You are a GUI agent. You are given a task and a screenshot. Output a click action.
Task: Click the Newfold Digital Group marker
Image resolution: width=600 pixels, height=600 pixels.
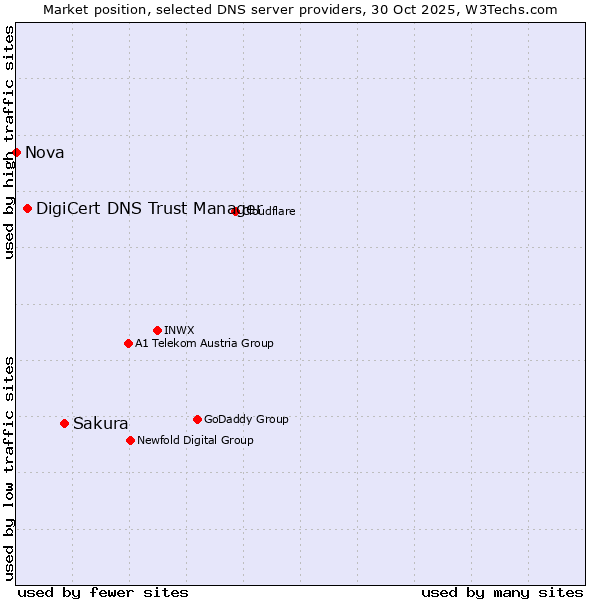click(130, 440)
